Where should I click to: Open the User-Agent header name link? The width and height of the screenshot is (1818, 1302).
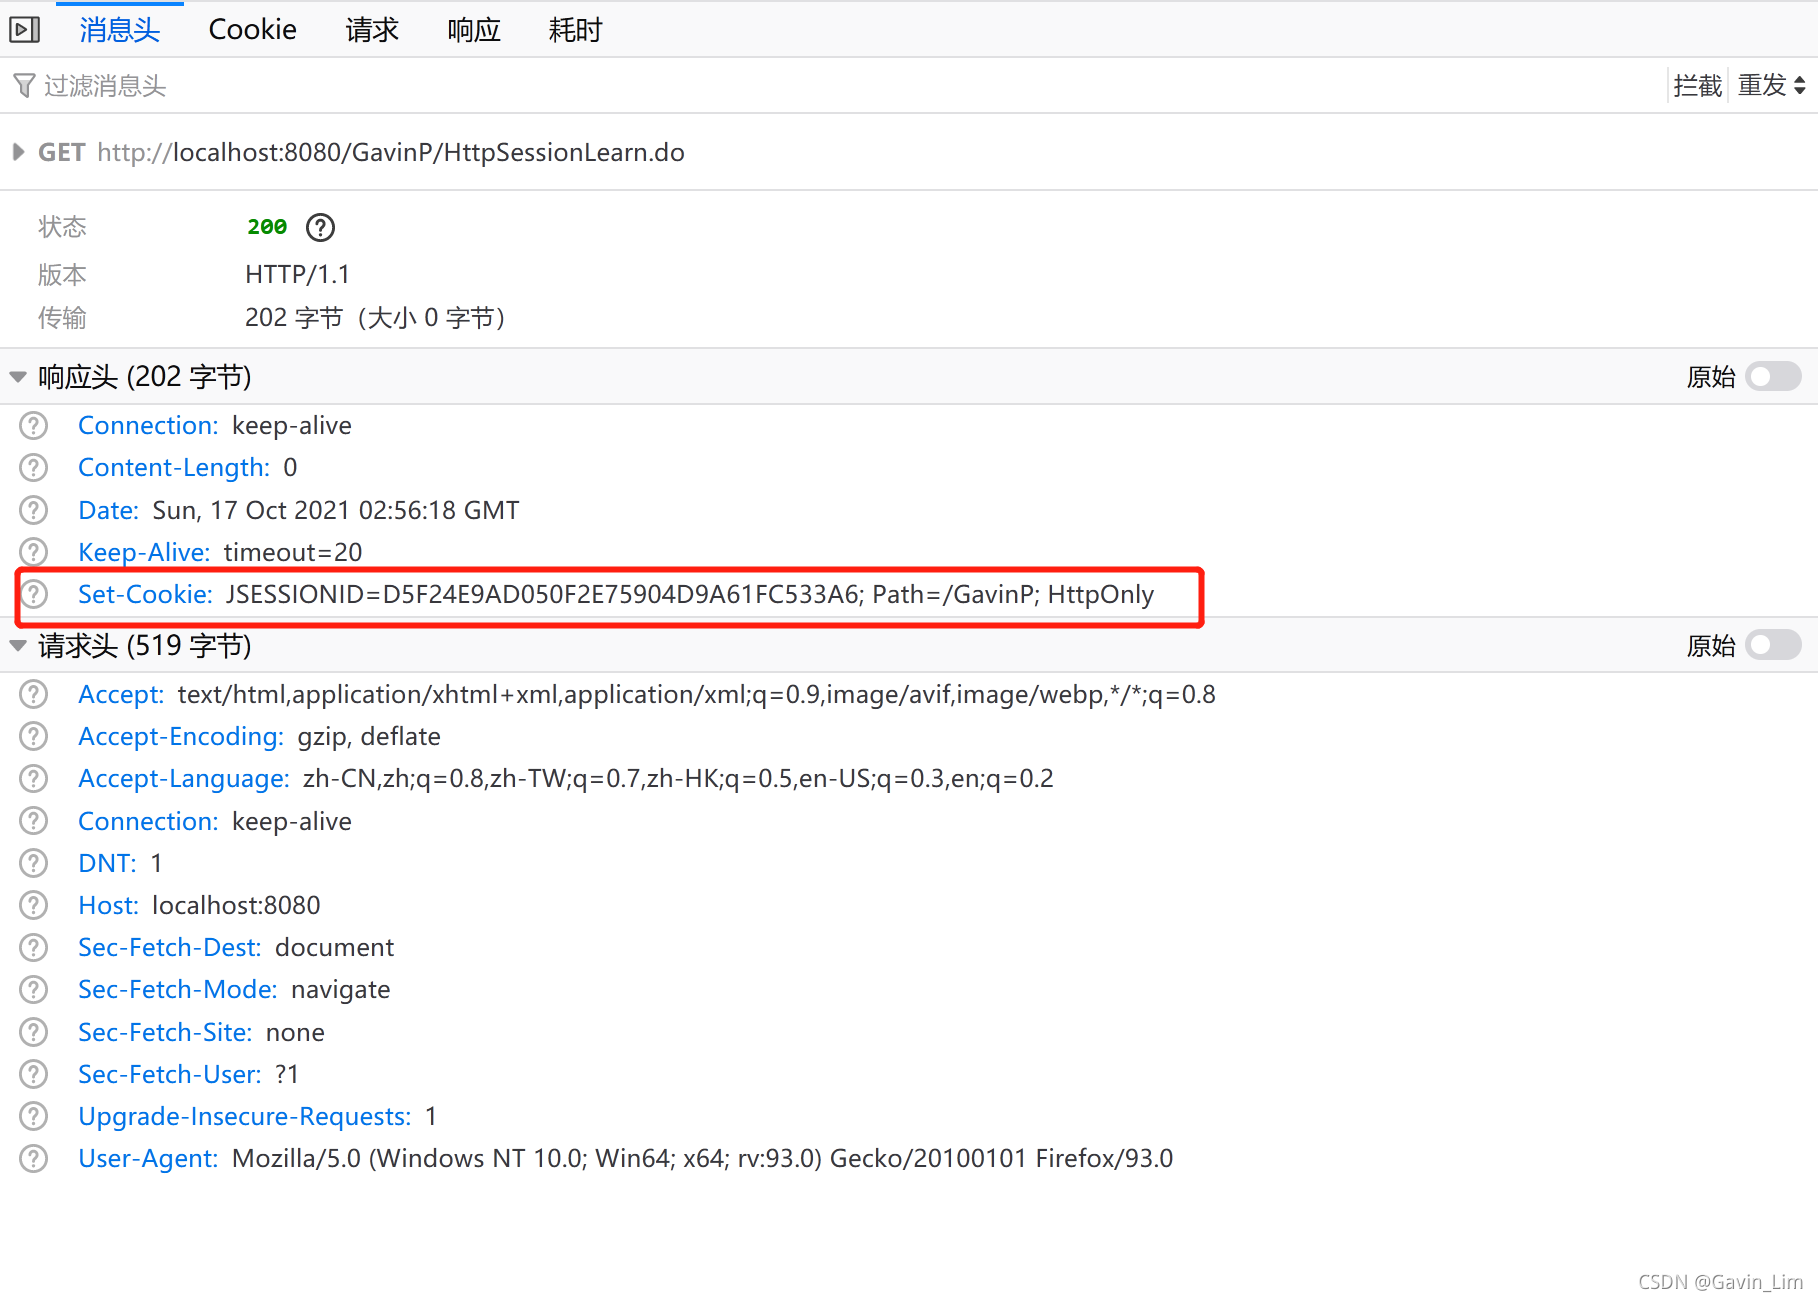click(x=148, y=1159)
